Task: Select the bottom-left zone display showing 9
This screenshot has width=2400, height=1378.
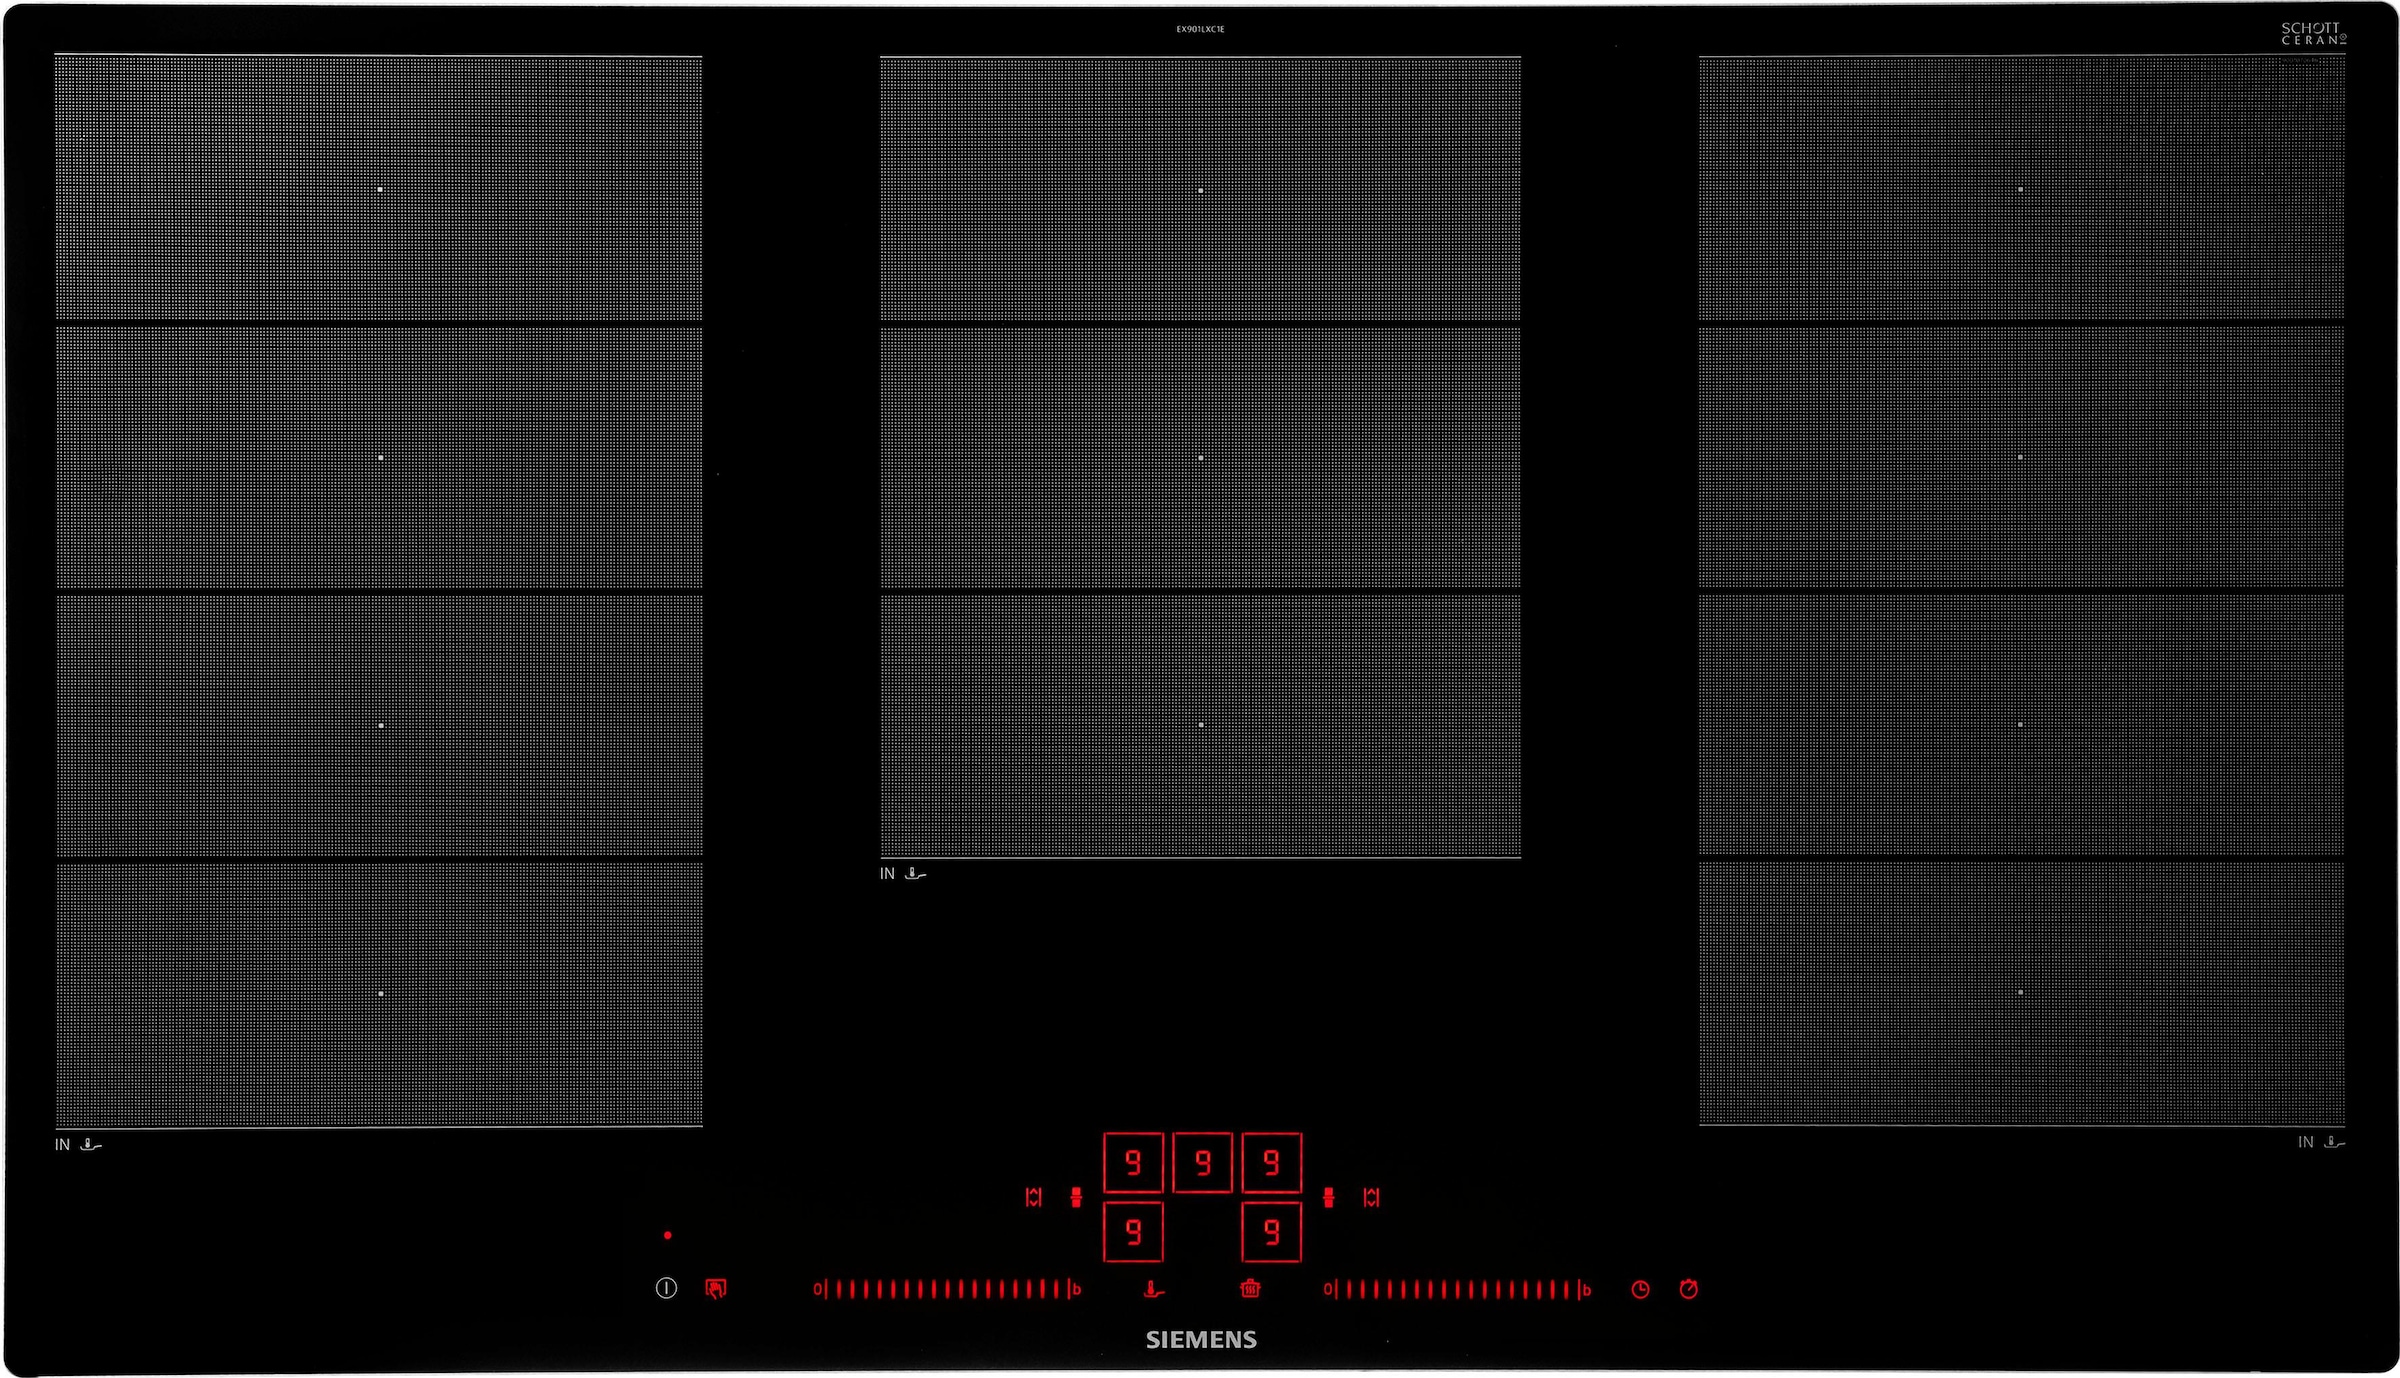Action: 1133,1232
